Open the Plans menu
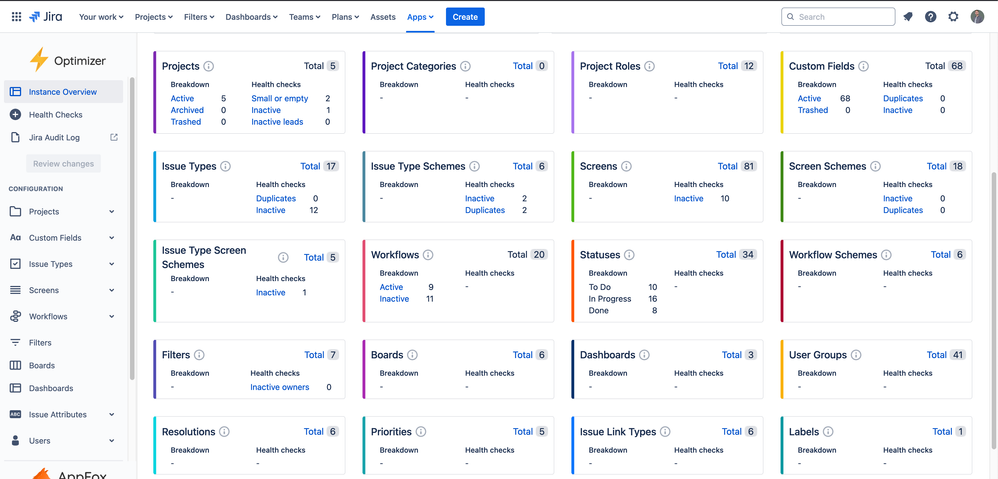The height and width of the screenshot is (479, 998). pos(345,17)
